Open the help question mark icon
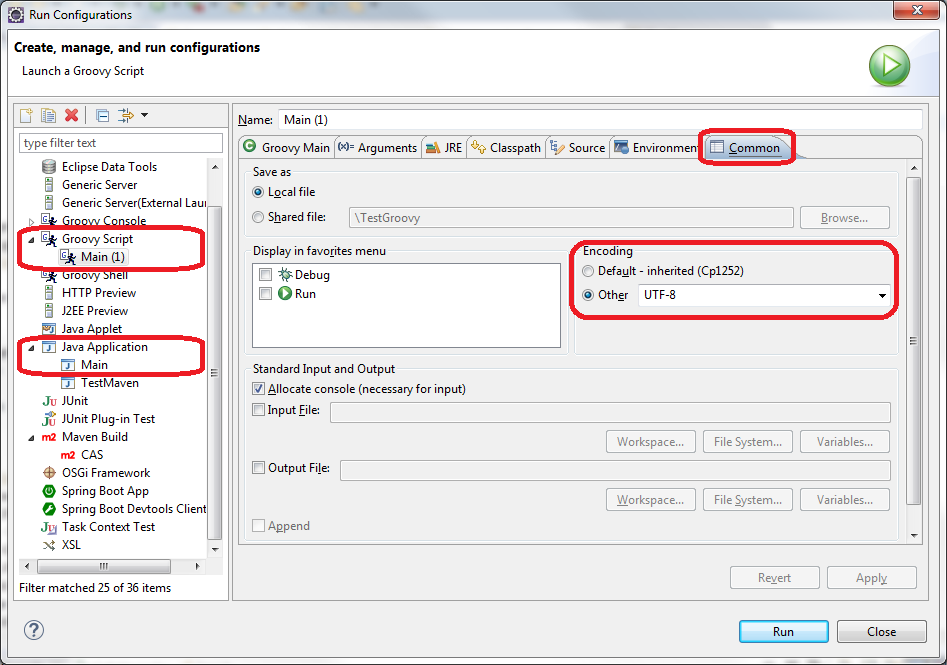 point(34,630)
